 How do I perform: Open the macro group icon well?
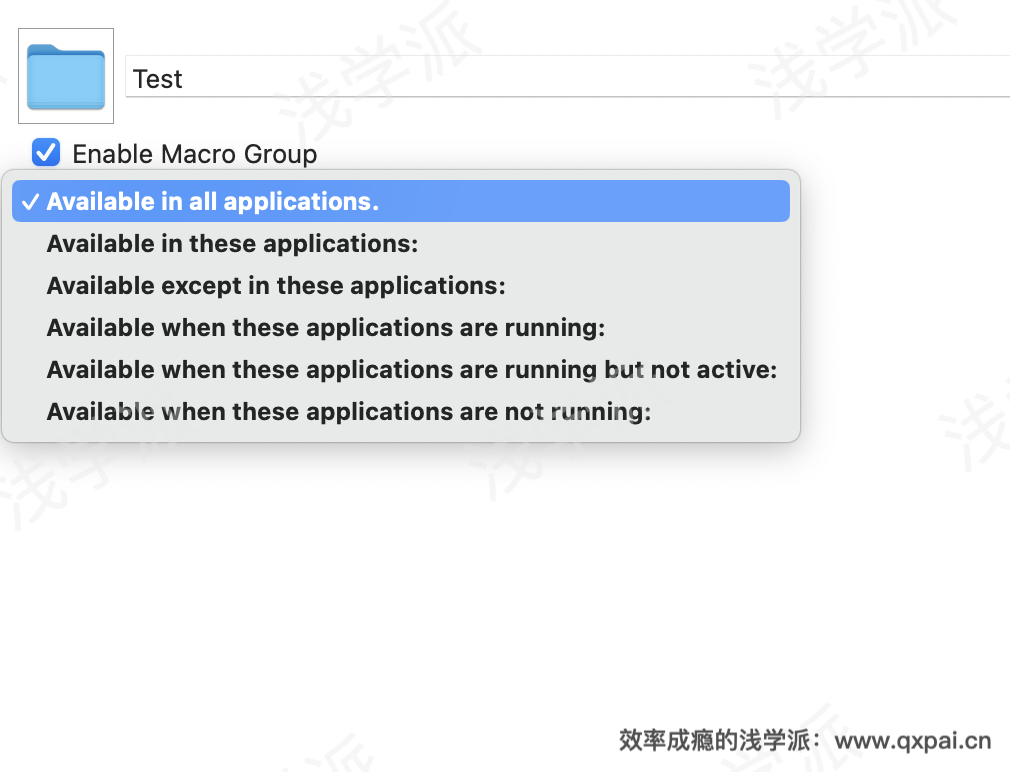pos(66,76)
